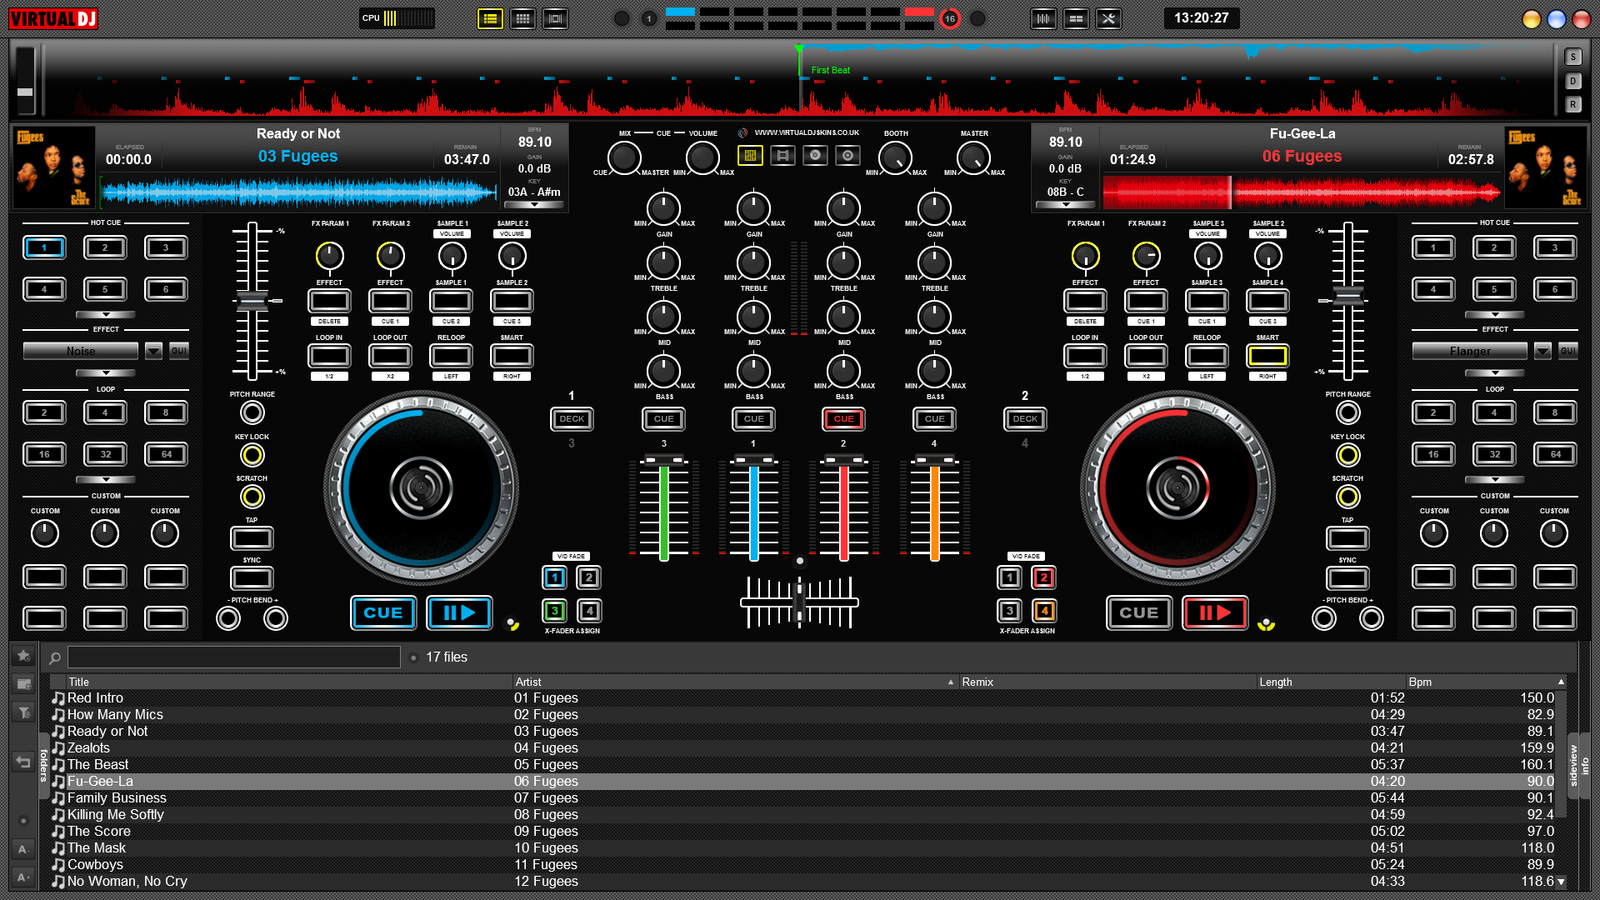Play or pause the left deck
Screen dimensions: 1600x900
pyautogui.click(x=459, y=612)
